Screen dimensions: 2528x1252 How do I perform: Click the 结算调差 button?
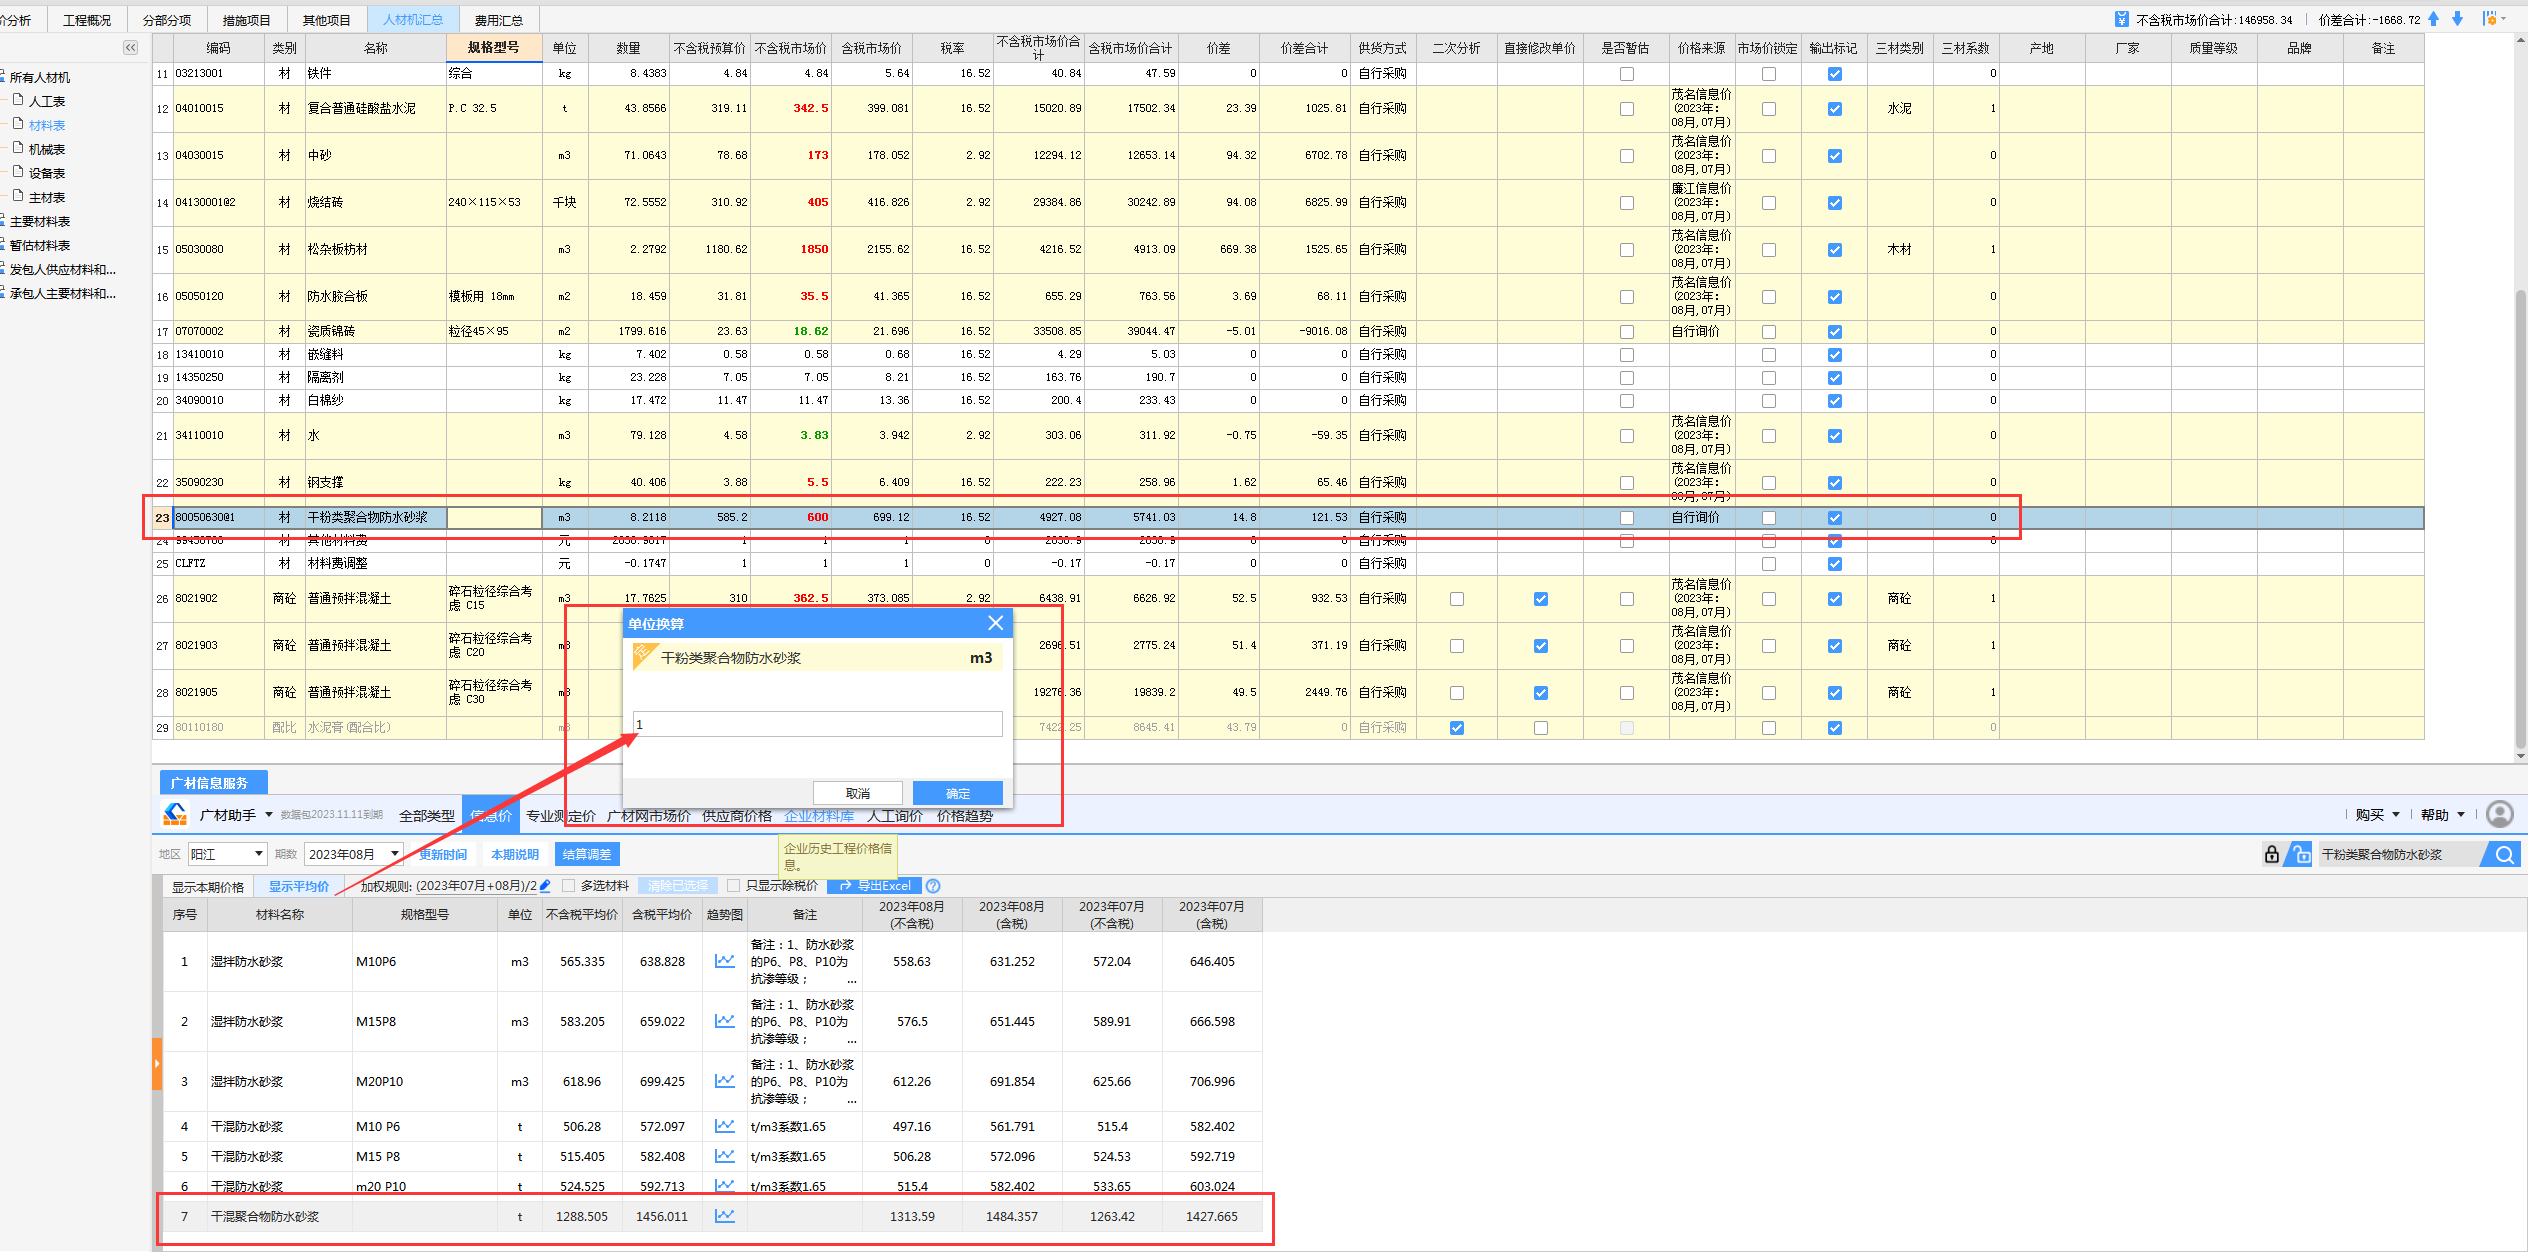pos(587,854)
